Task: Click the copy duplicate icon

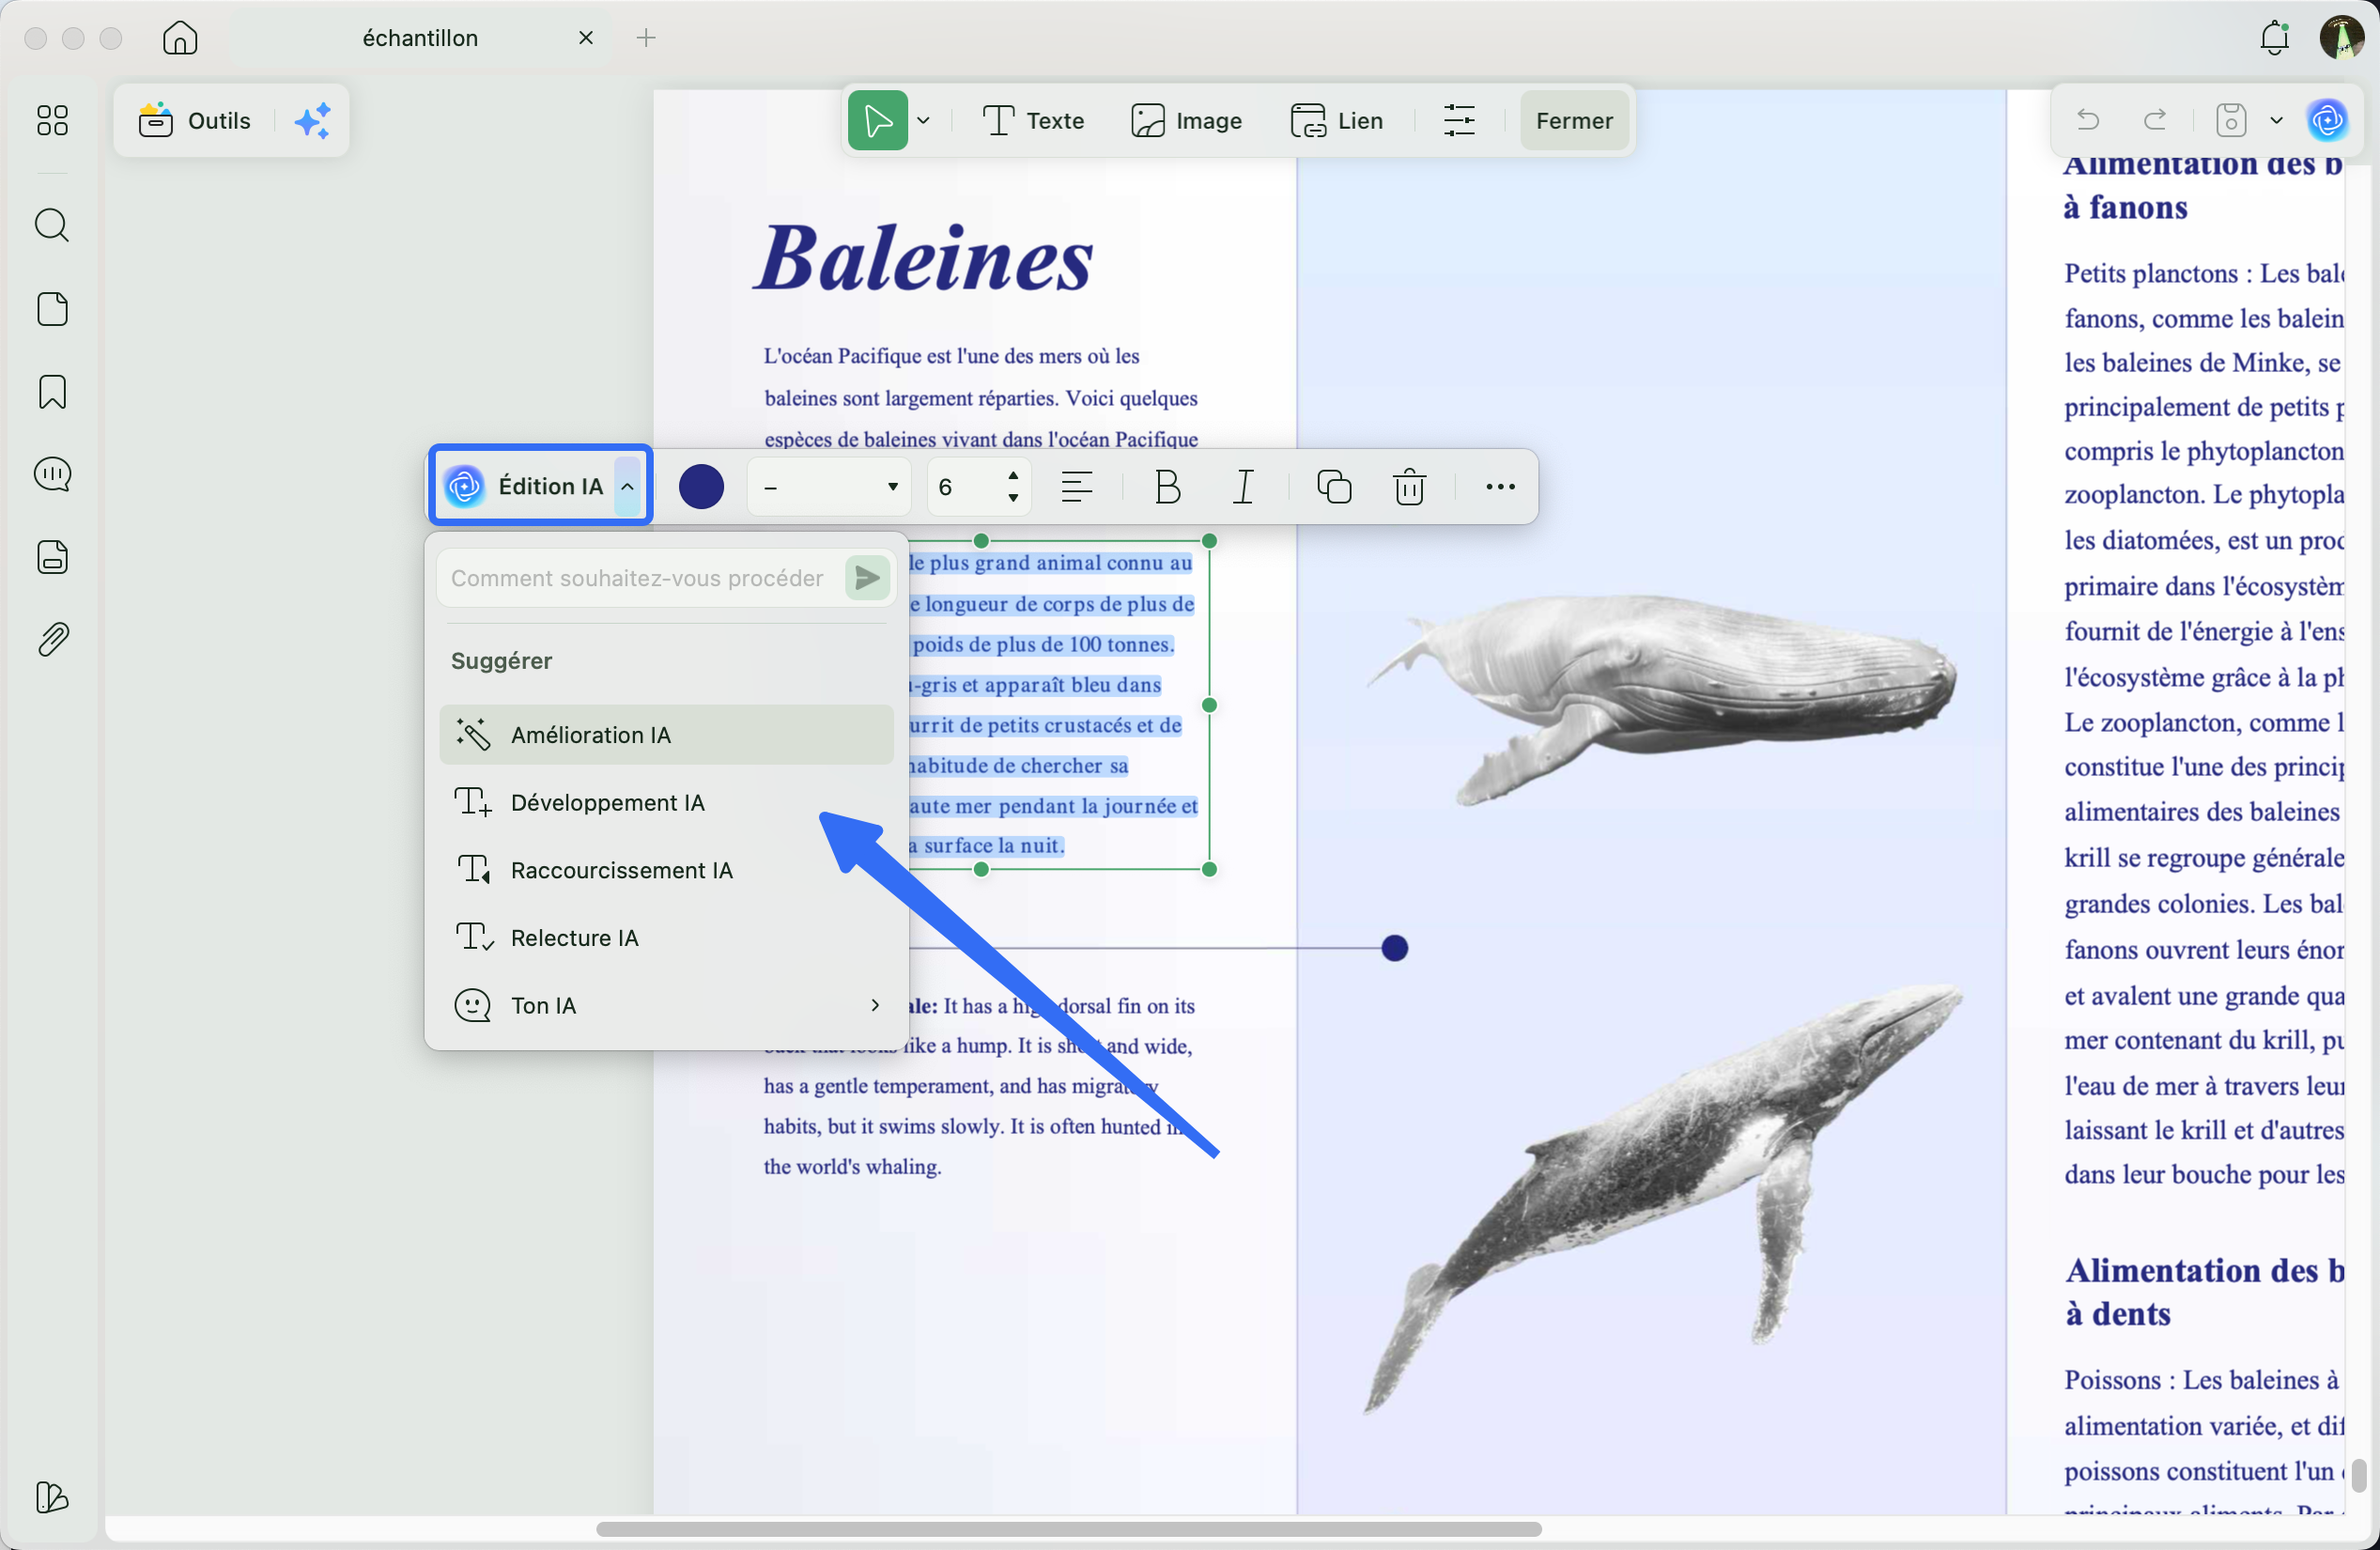Action: [1334, 487]
